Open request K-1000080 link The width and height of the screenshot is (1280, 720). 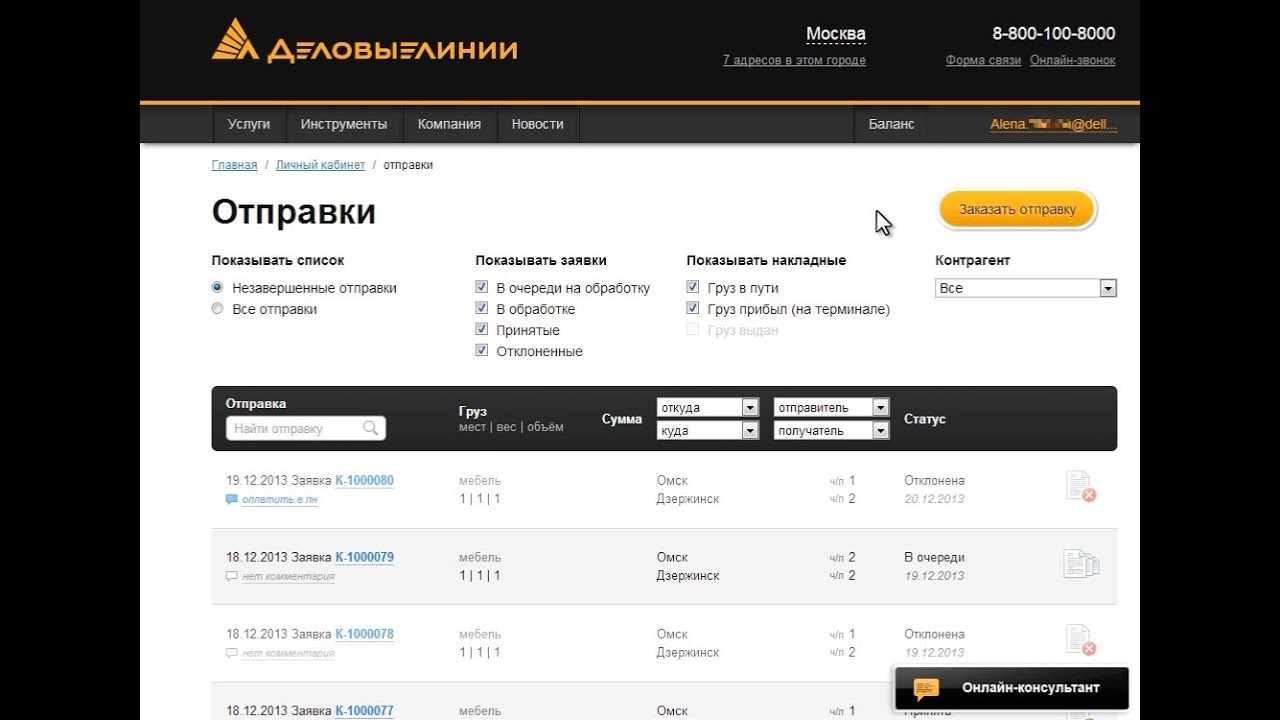(364, 480)
